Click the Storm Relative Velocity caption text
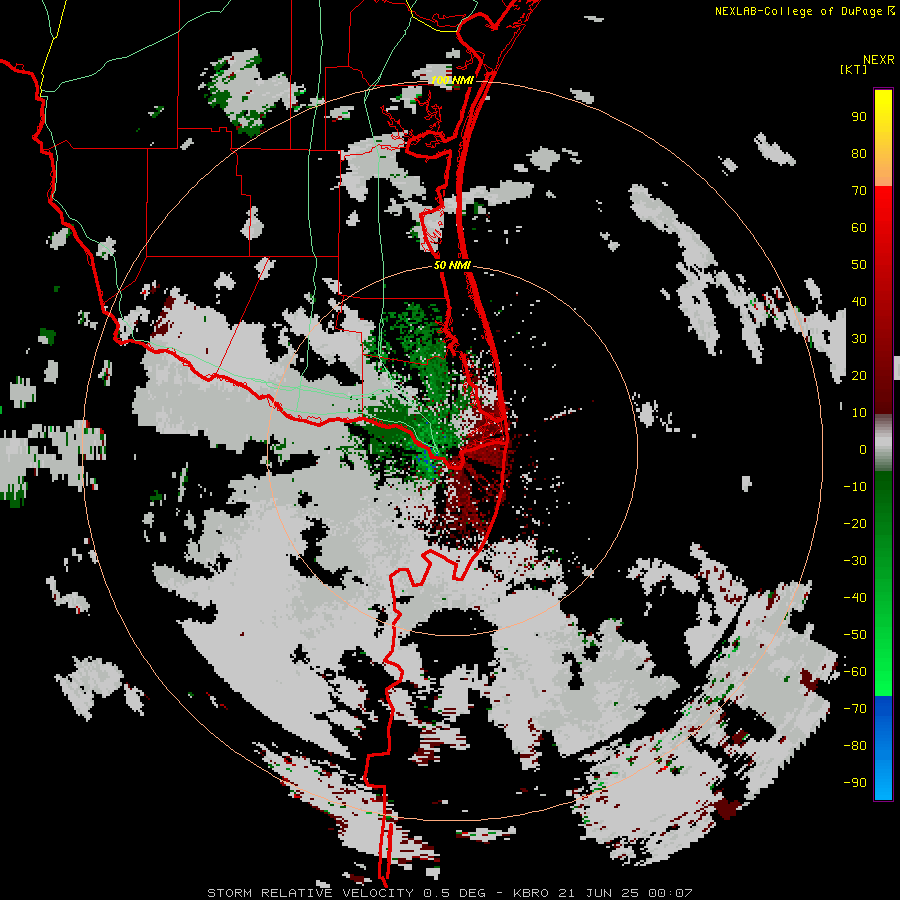This screenshot has width=900, height=900. [449, 893]
